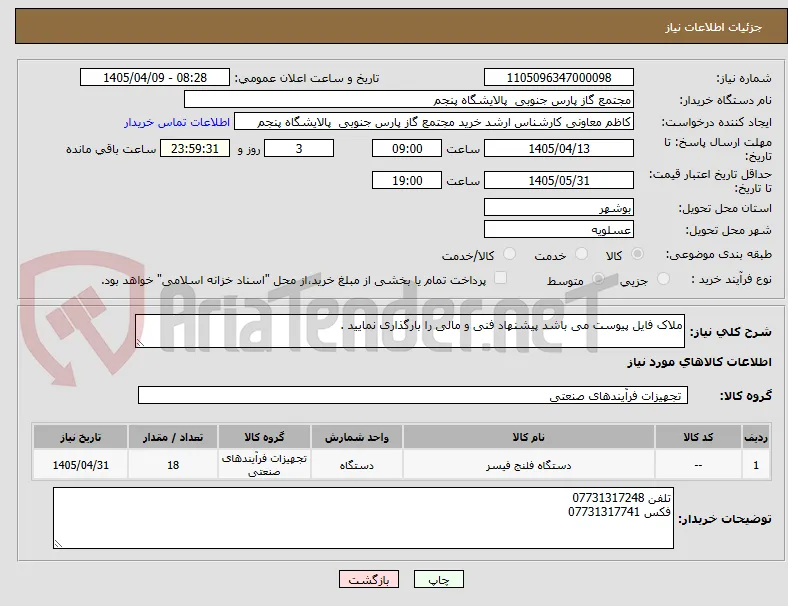Screen dimensions: 788x606
Task: Click the جزئیات اطلاعات نیاز header title
Action: (x=714, y=27)
